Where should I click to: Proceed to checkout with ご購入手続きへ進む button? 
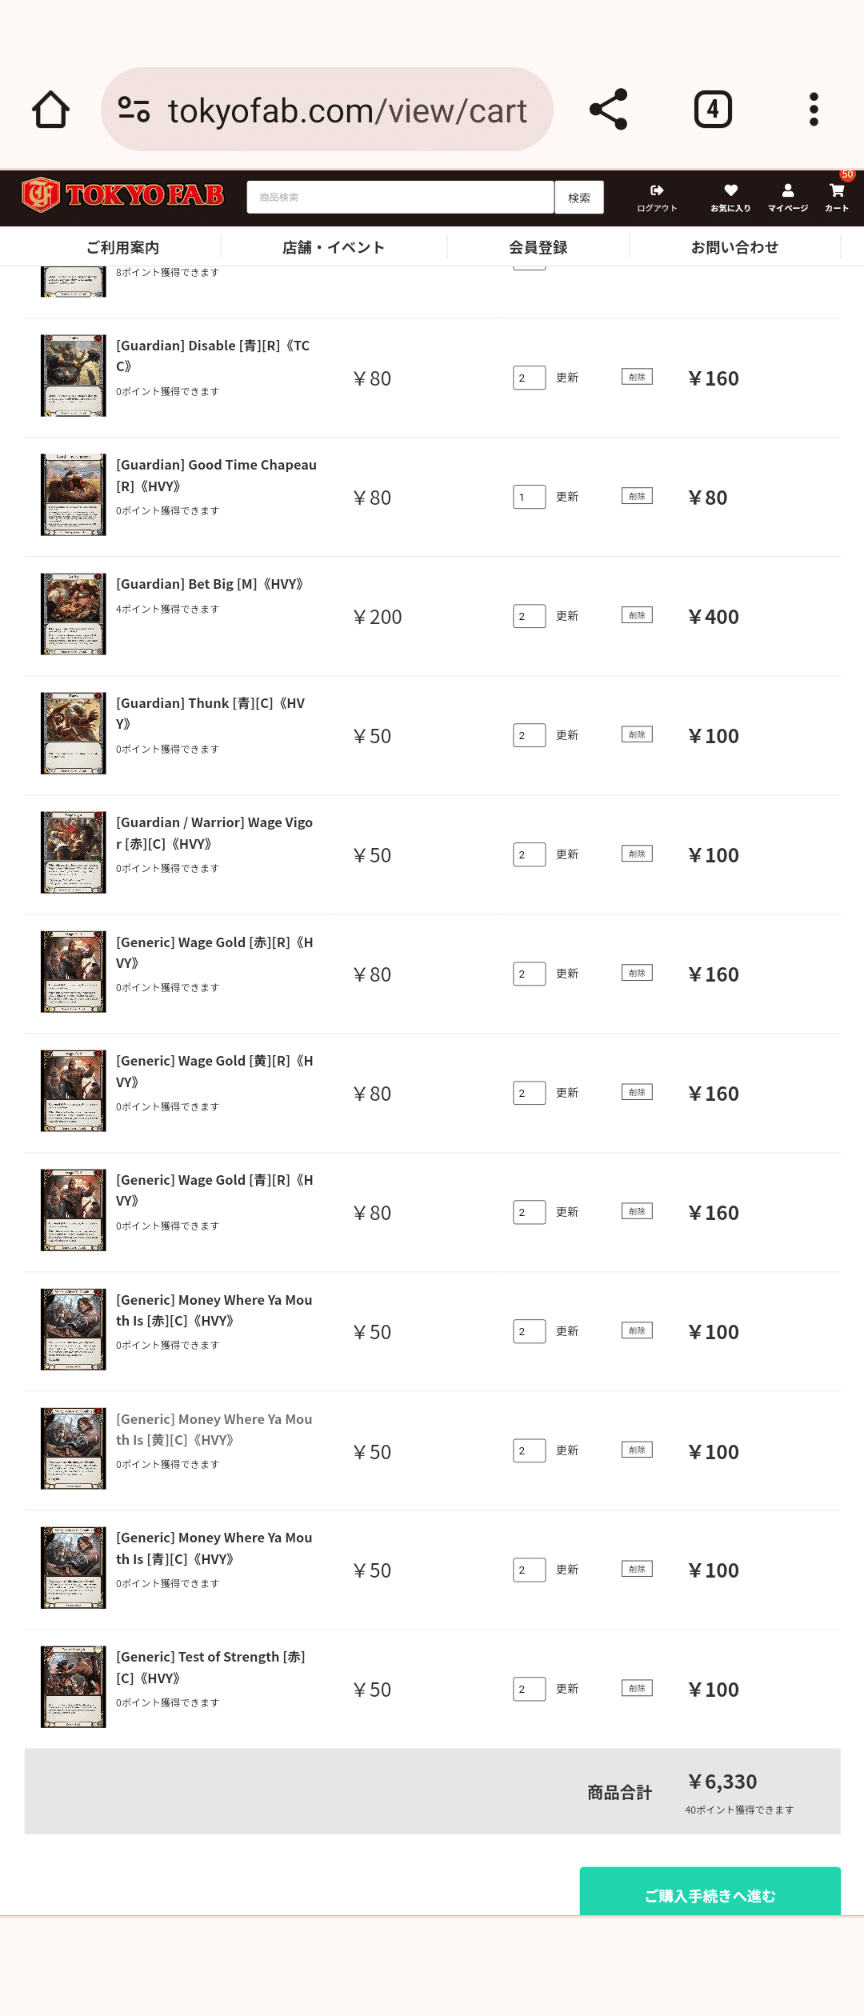(710, 1894)
